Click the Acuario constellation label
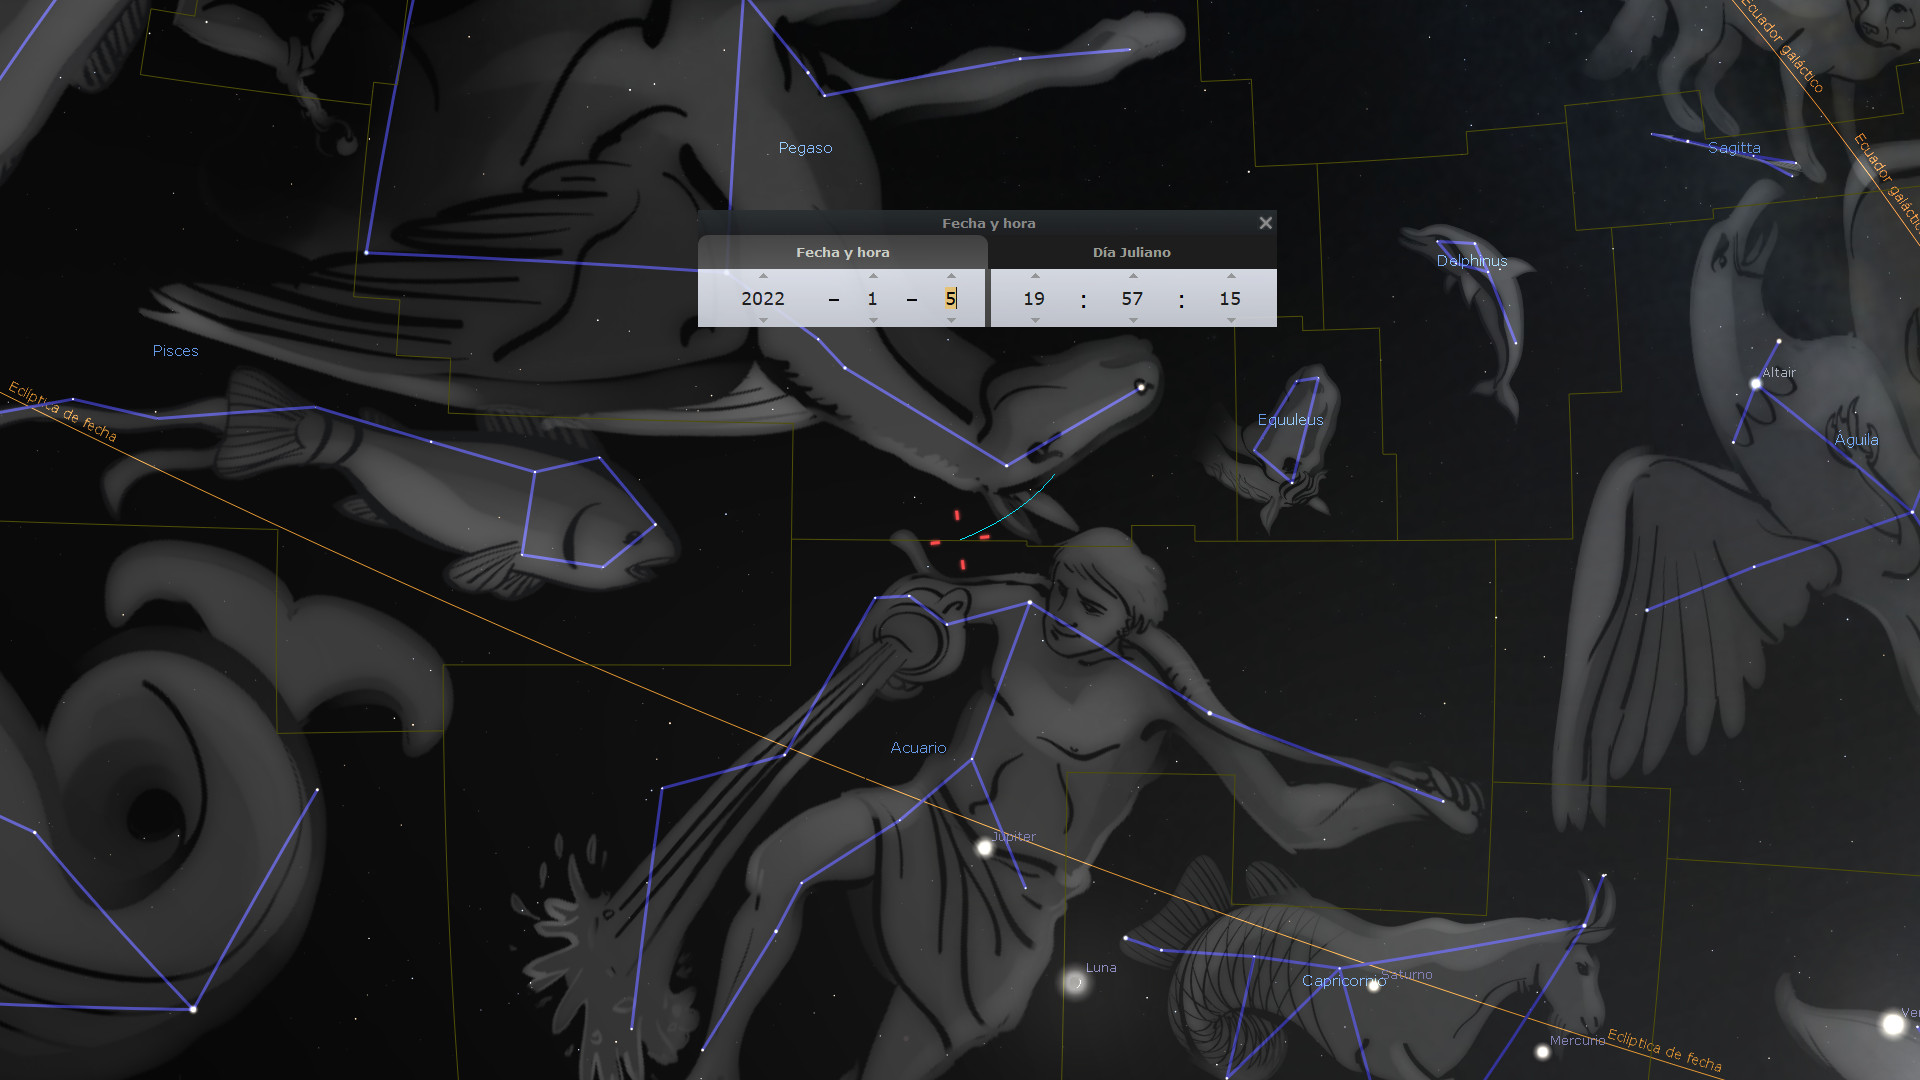The image size is (1920, 1080). [918, 748]
